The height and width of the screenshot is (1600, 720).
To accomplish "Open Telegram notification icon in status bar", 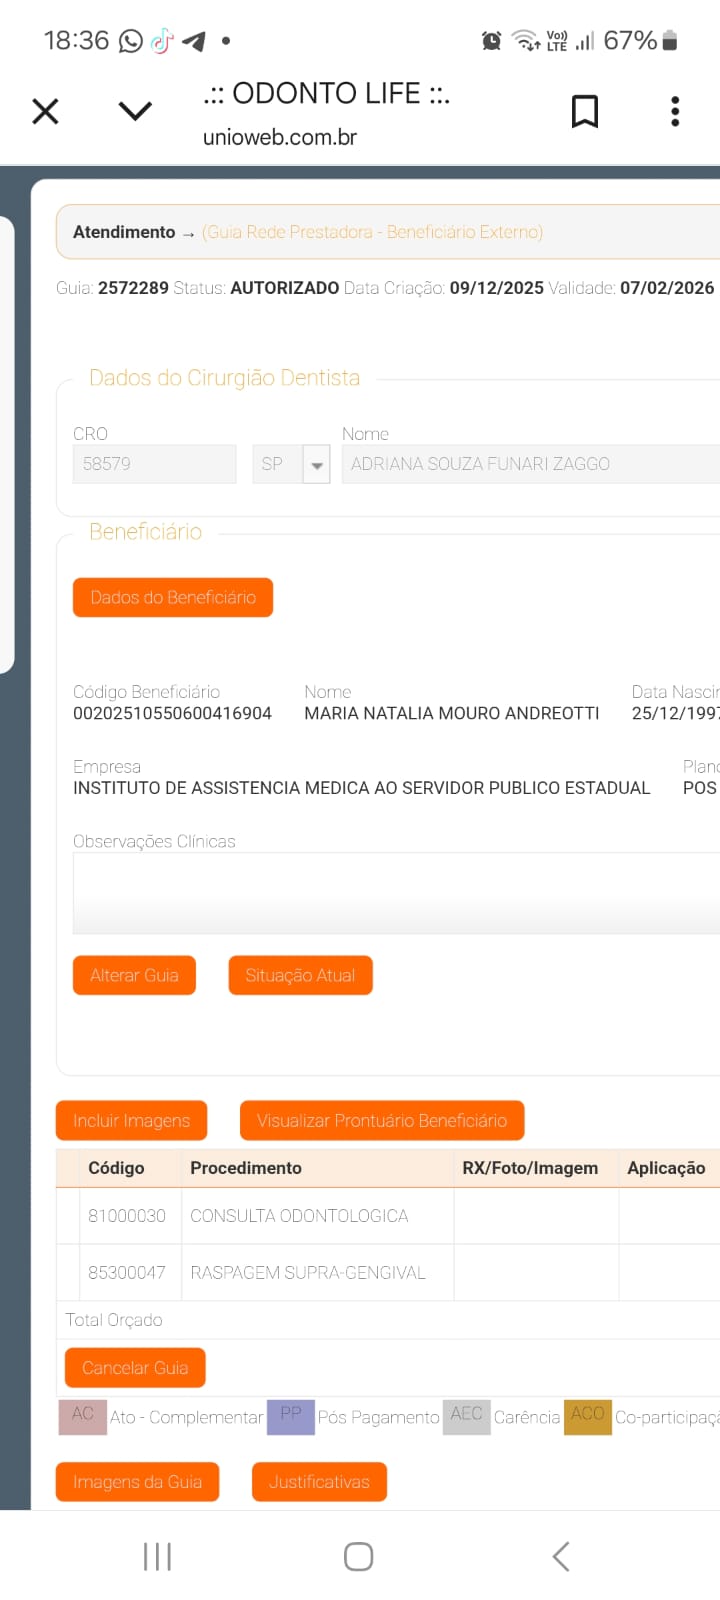I will [194, 41].
